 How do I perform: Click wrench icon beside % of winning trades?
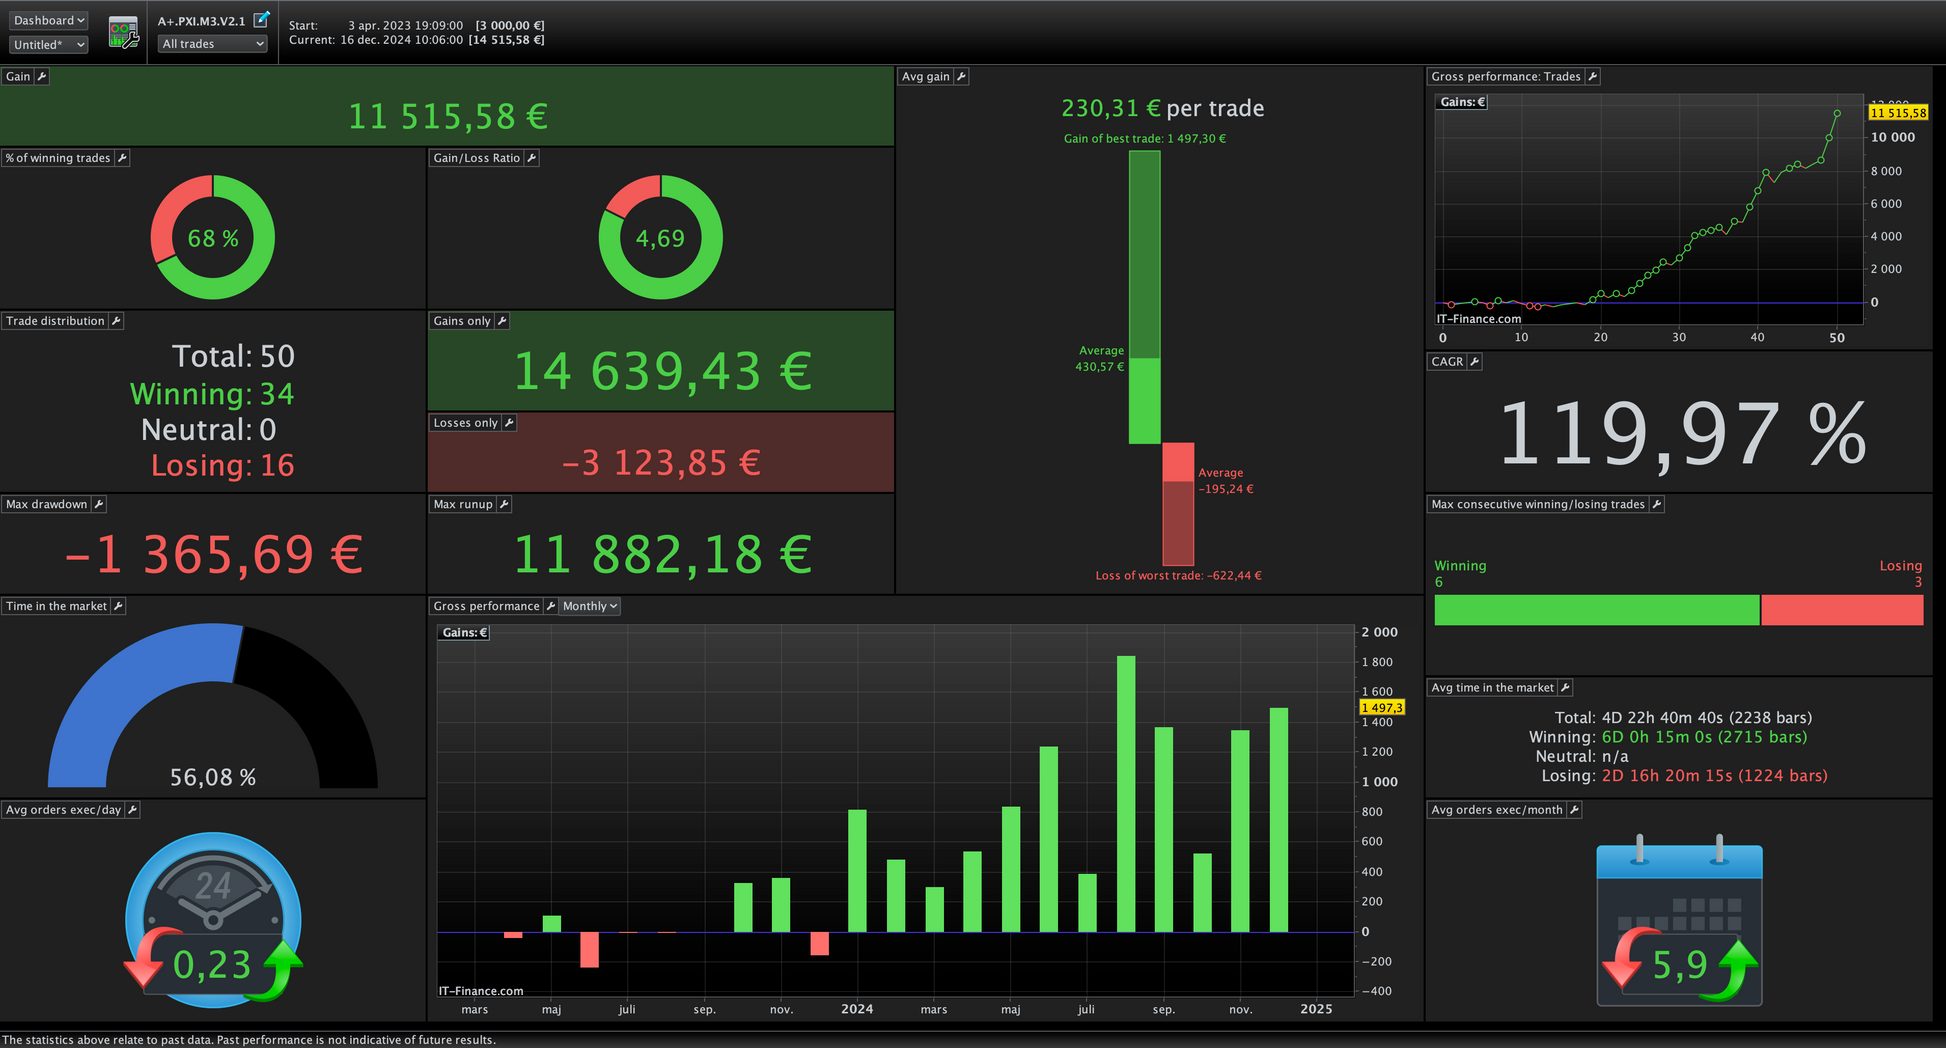click(x=122, y=158)
